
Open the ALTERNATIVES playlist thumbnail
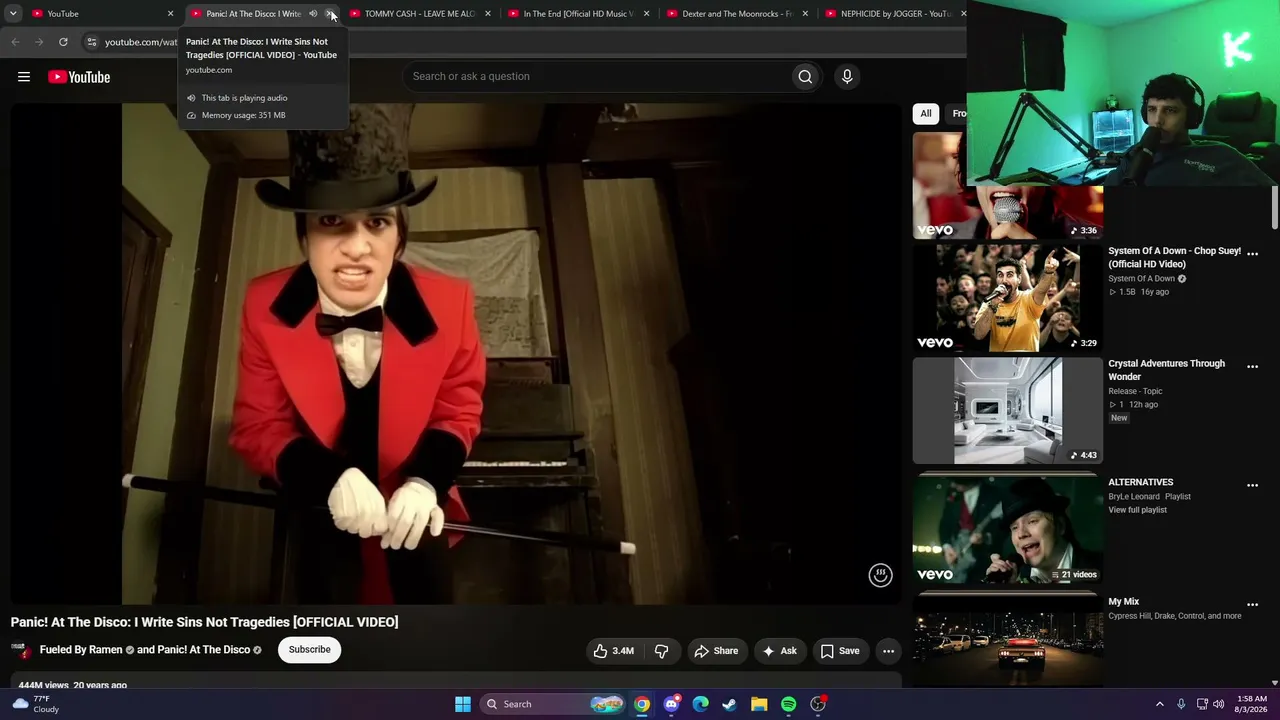point(1008,530)
